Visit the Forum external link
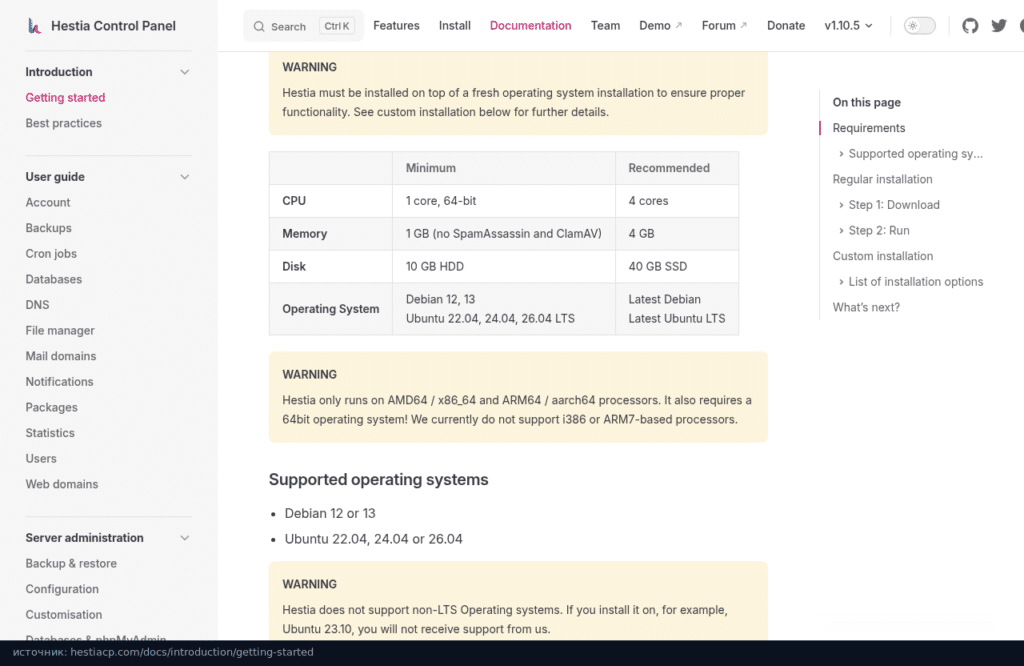 [724, 25]
